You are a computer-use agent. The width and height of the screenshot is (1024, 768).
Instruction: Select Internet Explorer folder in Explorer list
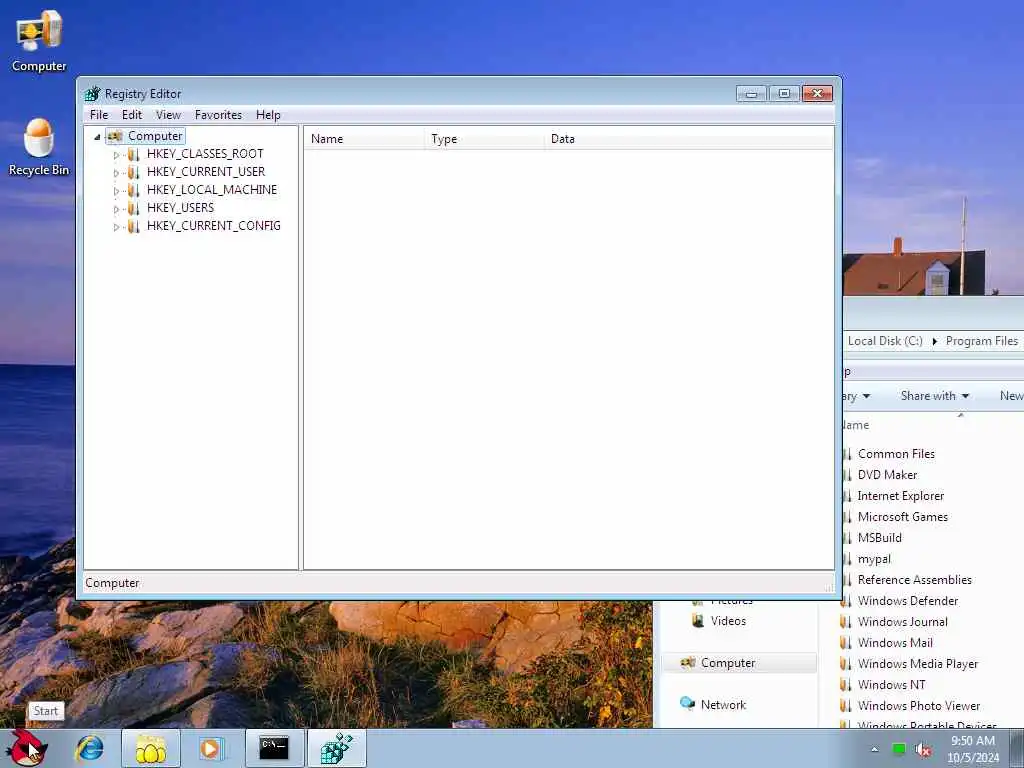click(900, 496)
